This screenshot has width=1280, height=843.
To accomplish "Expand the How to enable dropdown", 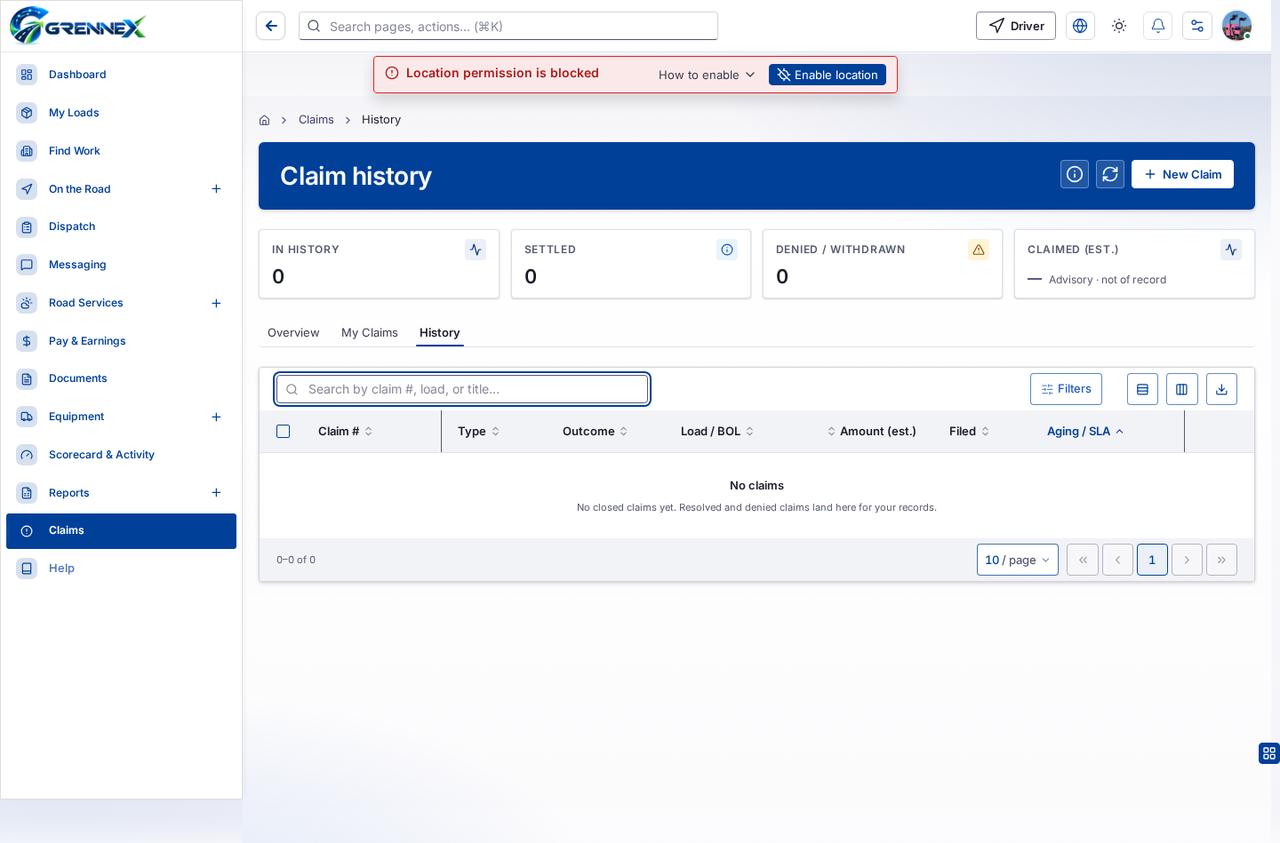I will (x=707, y=75).
